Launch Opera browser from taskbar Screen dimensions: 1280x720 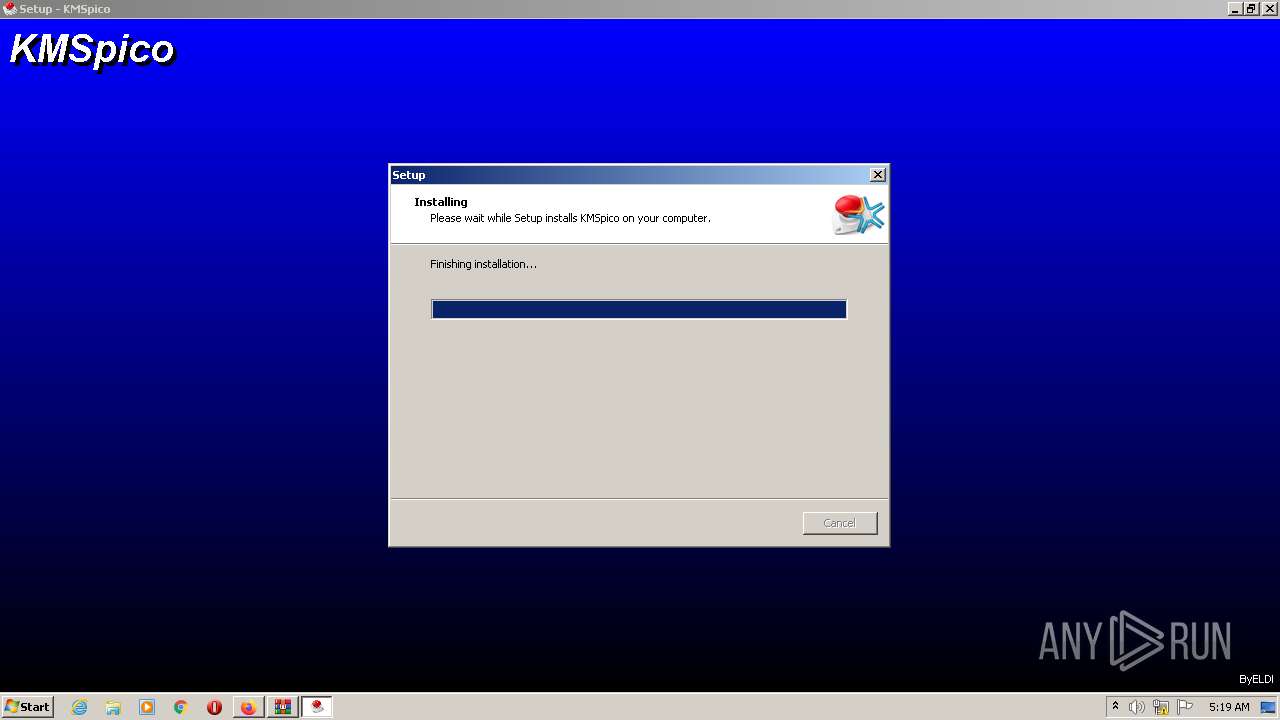pos(214,707)
